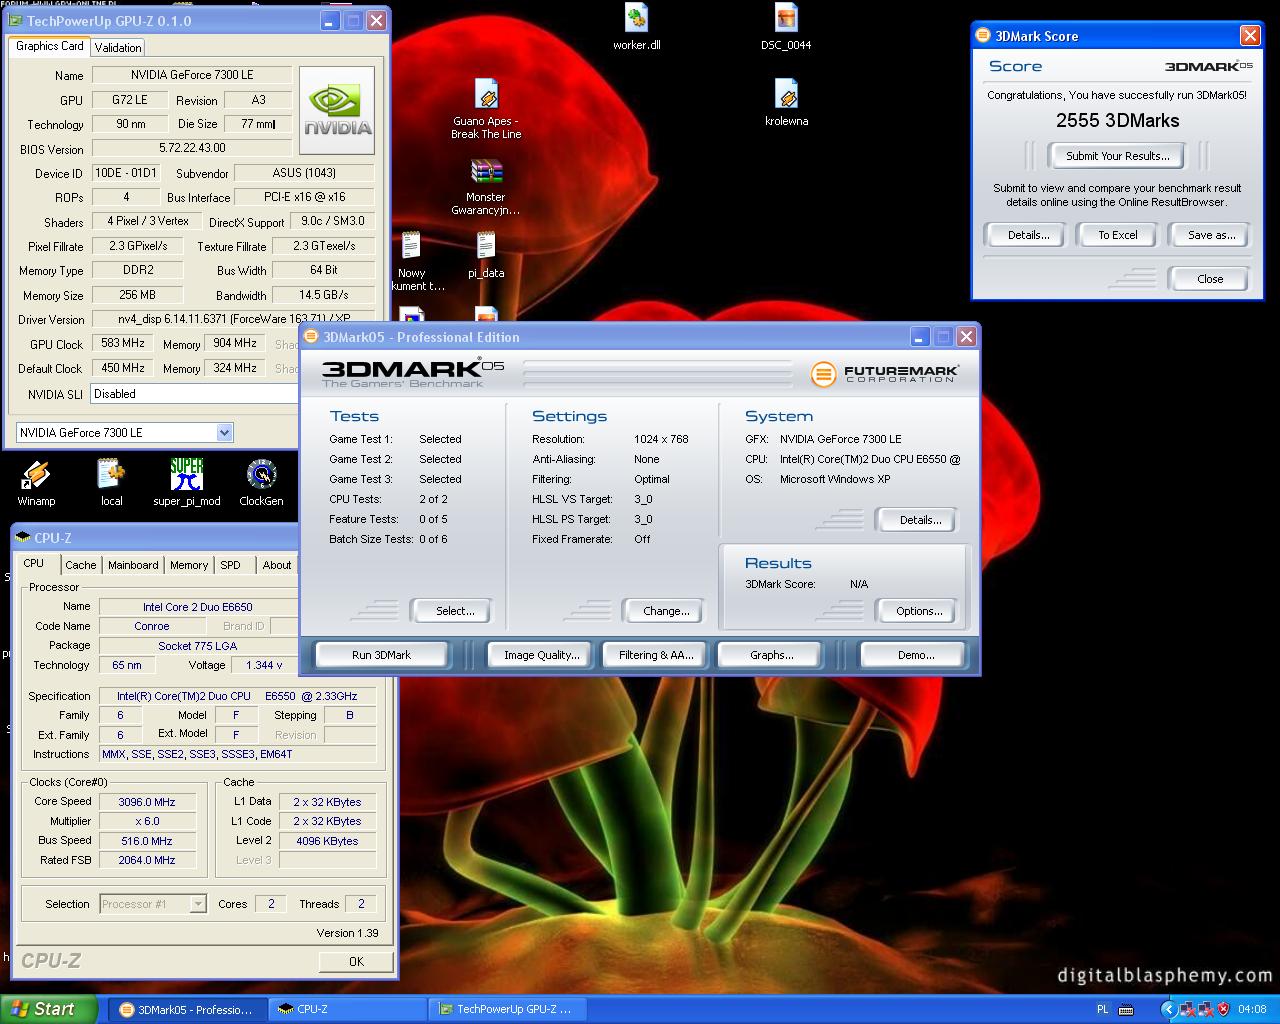
Task: Open Guano Apes - Break The Line file
Action: [486, 110]
